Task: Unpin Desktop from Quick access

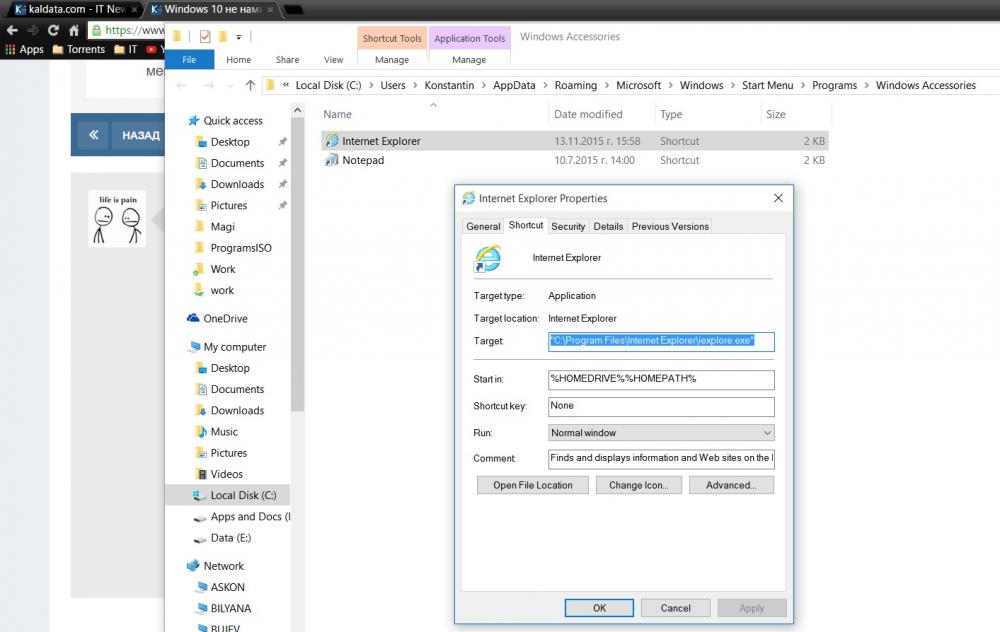Action: 283,142
